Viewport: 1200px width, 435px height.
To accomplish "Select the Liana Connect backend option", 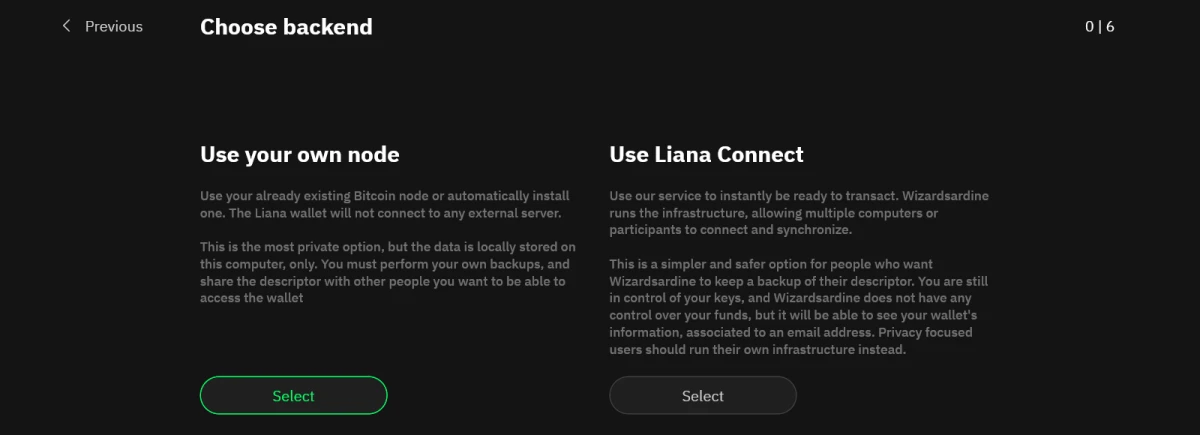I will [702, 396].
